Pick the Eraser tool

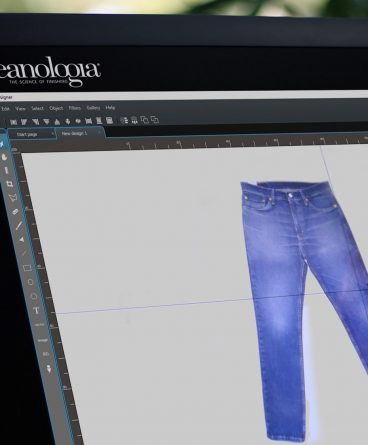tap(15, 211)
